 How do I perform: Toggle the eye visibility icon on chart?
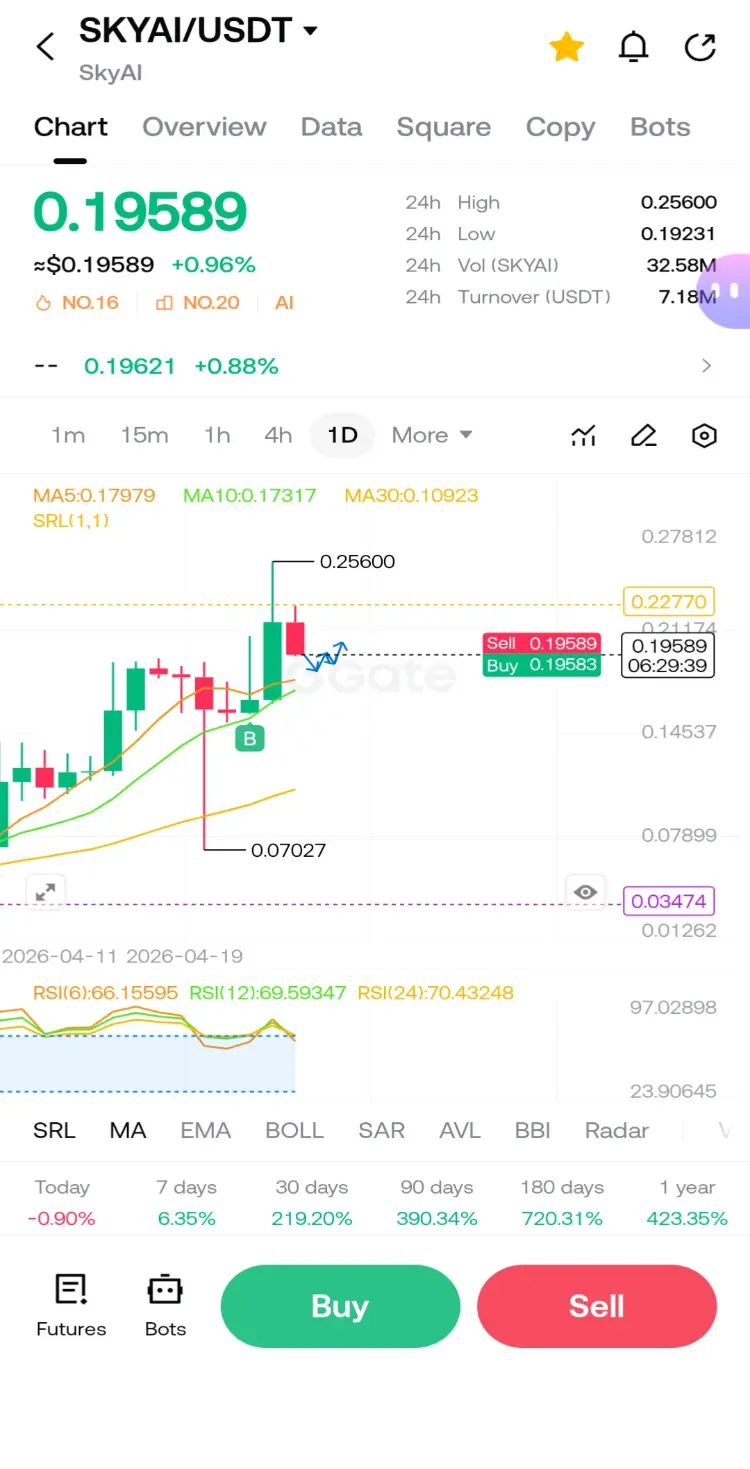click(586, 892)
